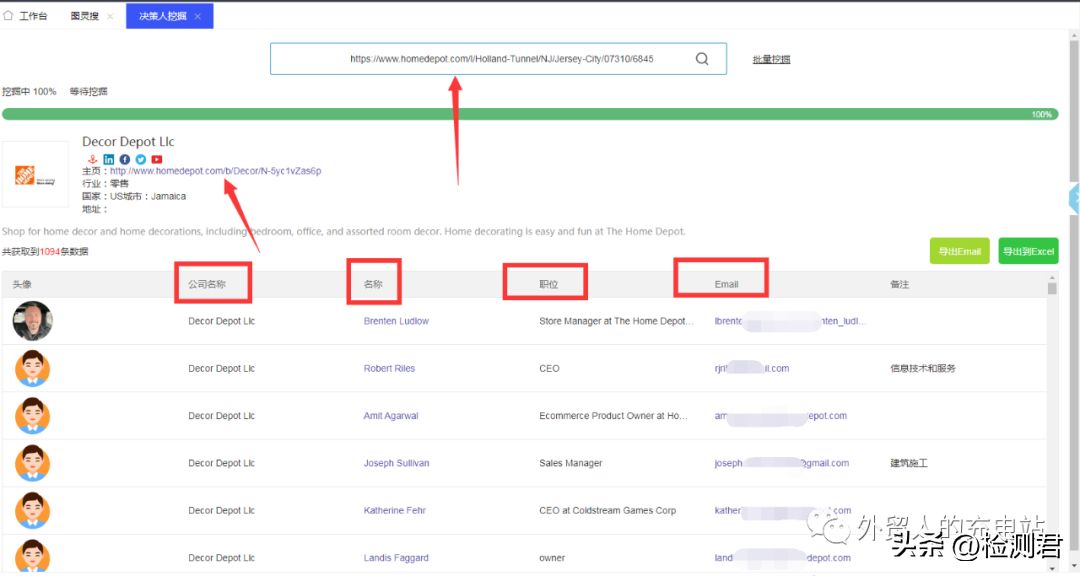Click the Home Depot company logo thumbnail
This screenshot has width=1080, height=576.
pyautogui.click(x=35, y=175)
